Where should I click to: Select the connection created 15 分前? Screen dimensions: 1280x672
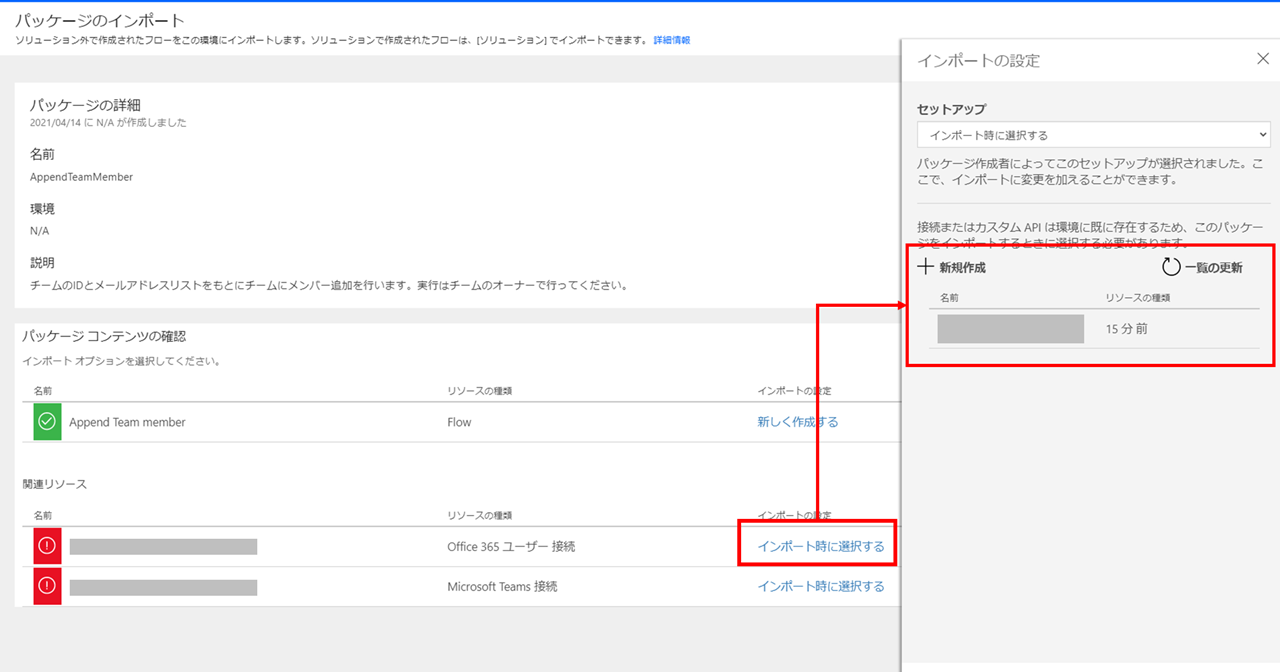[1010, 328]
